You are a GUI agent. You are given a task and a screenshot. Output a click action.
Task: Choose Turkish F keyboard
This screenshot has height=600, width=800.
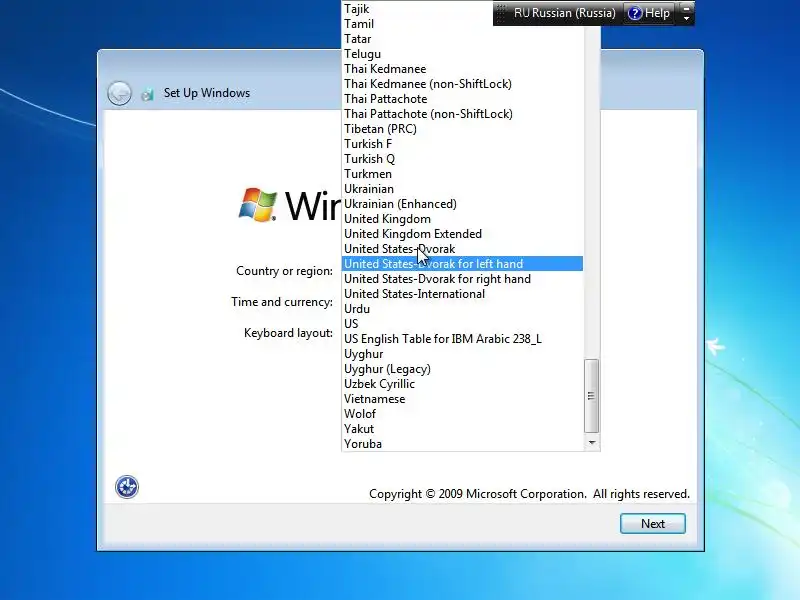(462, 144)
